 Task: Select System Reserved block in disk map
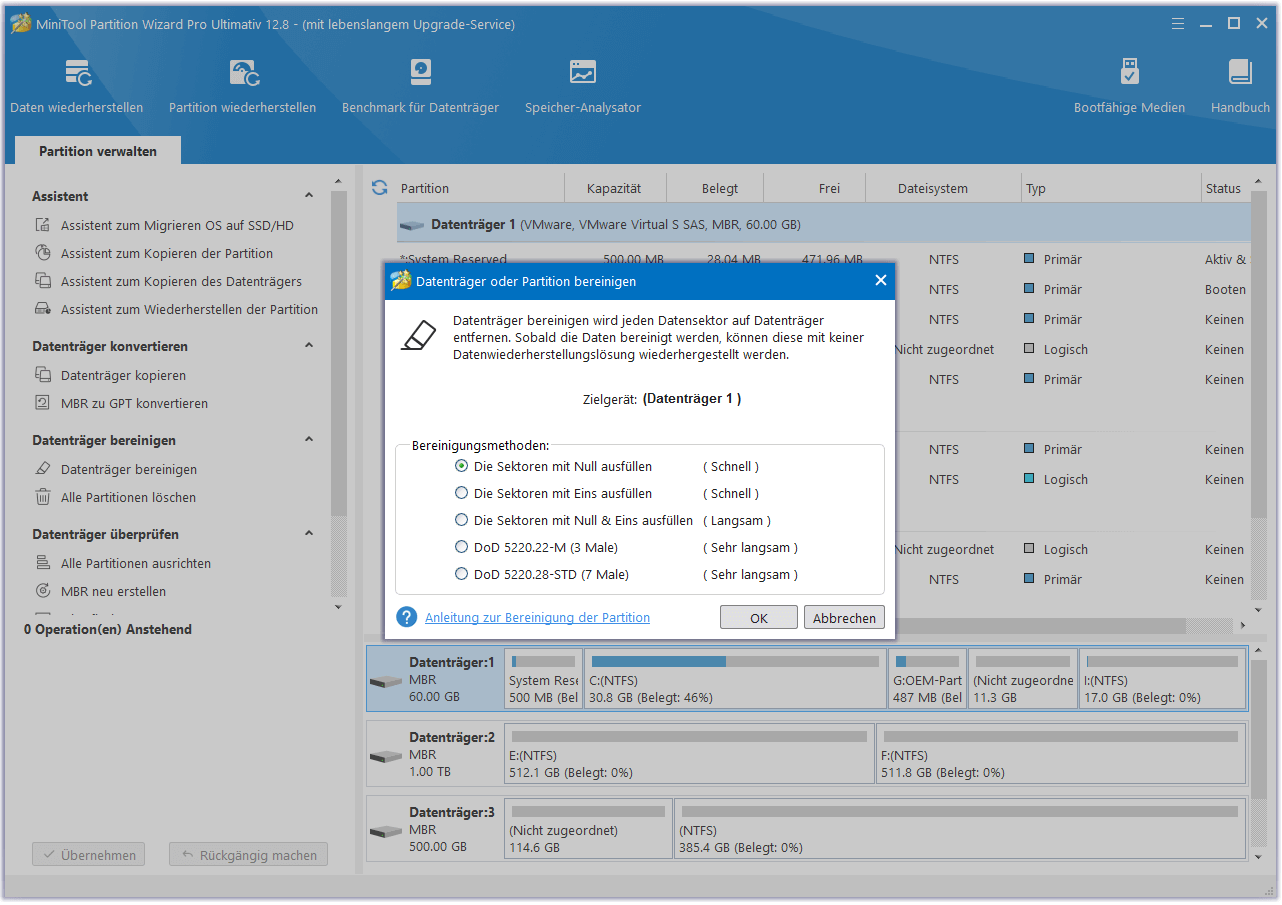(x=543, y=679)
